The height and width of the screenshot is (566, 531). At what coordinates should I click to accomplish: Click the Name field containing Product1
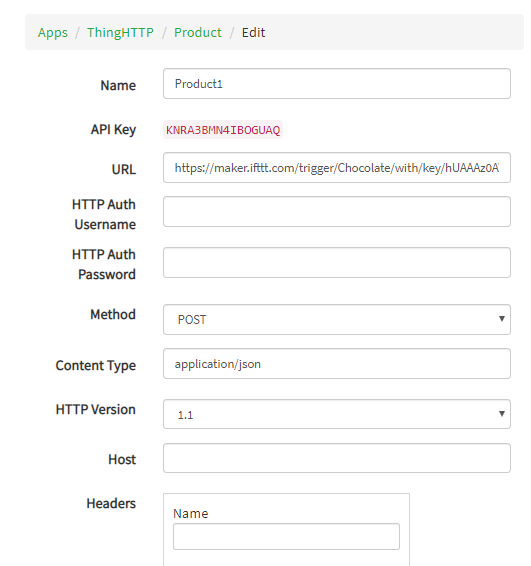337,83
